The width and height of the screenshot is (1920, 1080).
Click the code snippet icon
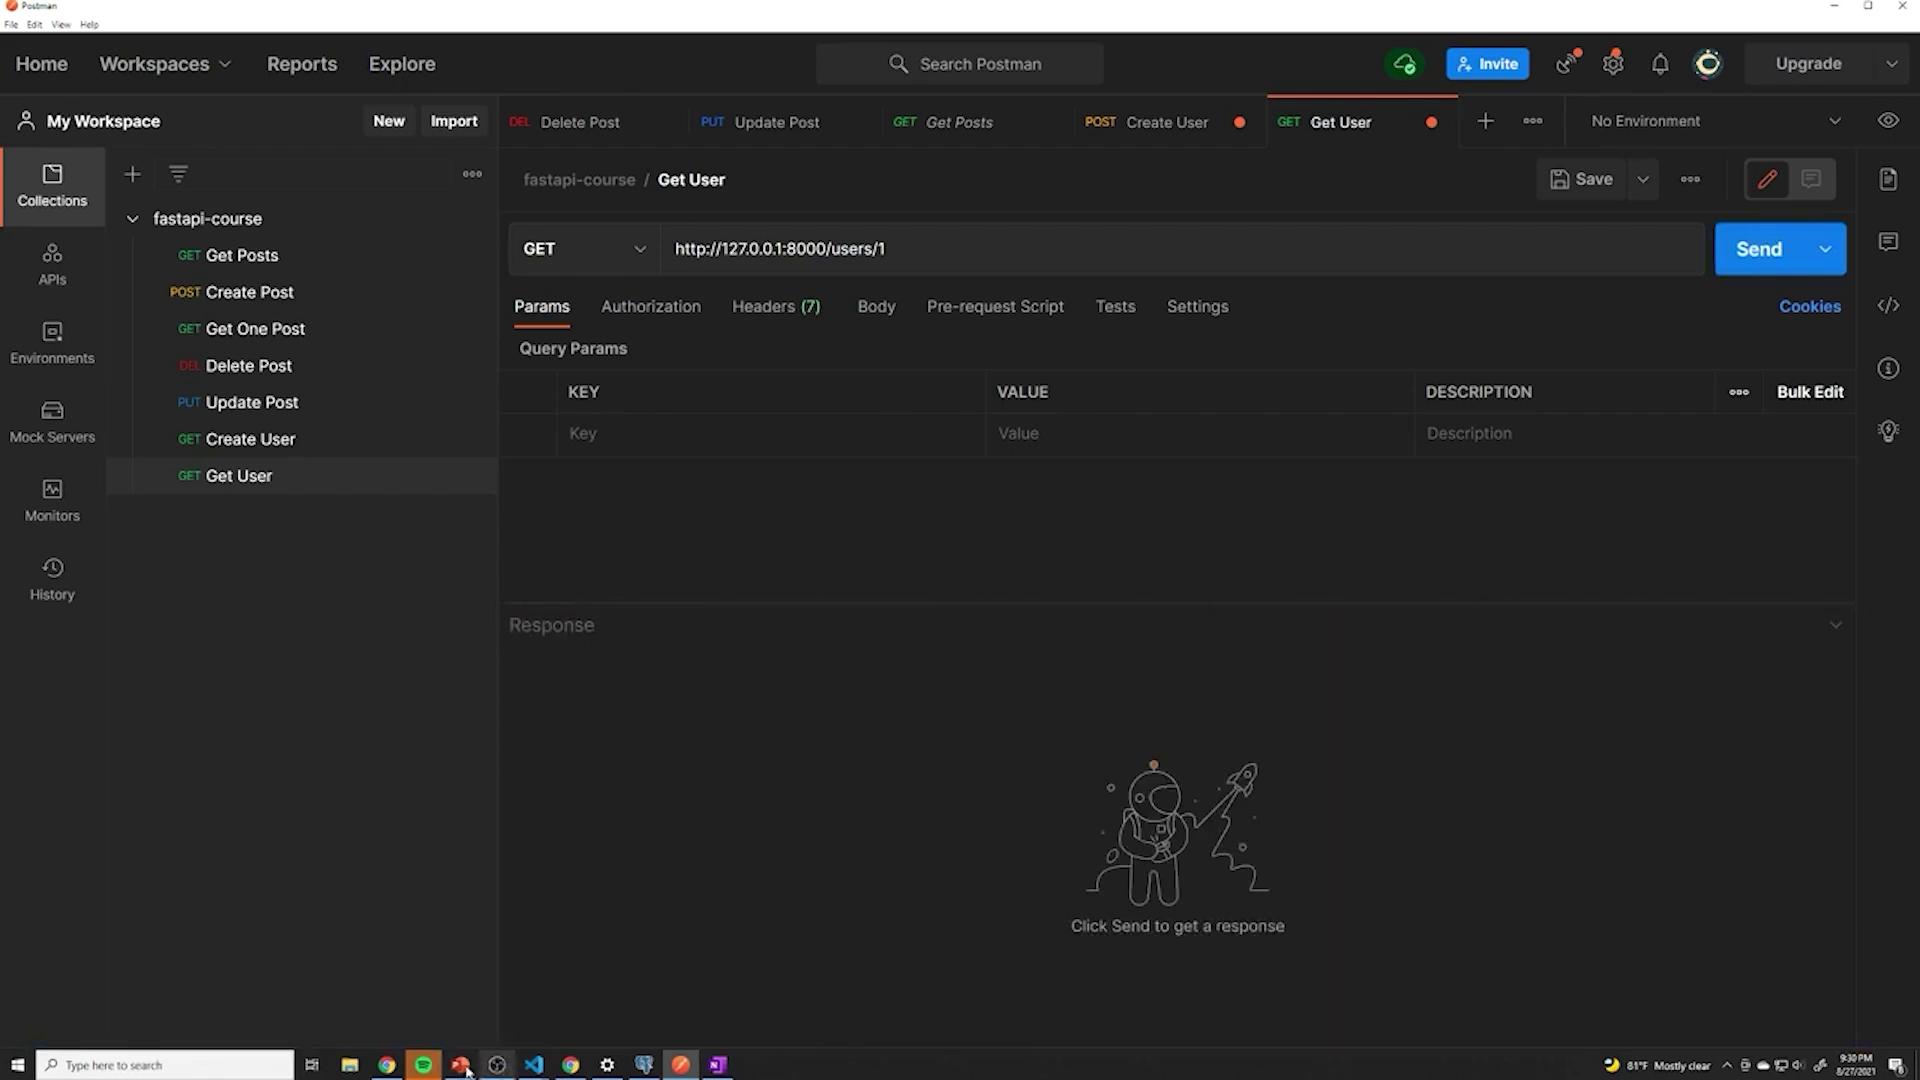(x=1888, y=306)
